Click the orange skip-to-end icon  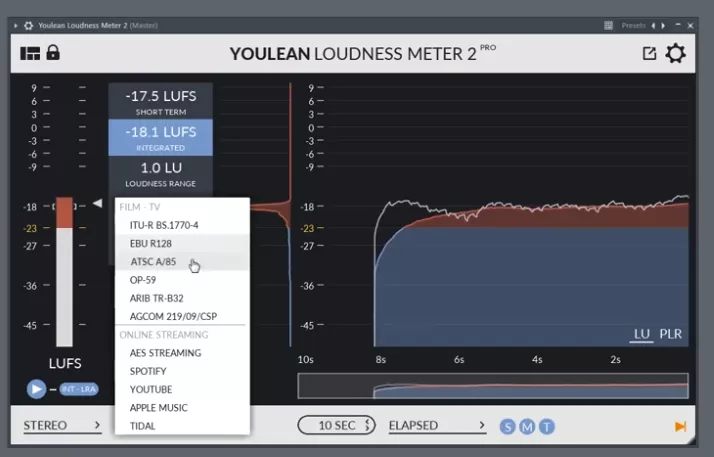pos(680,427)
